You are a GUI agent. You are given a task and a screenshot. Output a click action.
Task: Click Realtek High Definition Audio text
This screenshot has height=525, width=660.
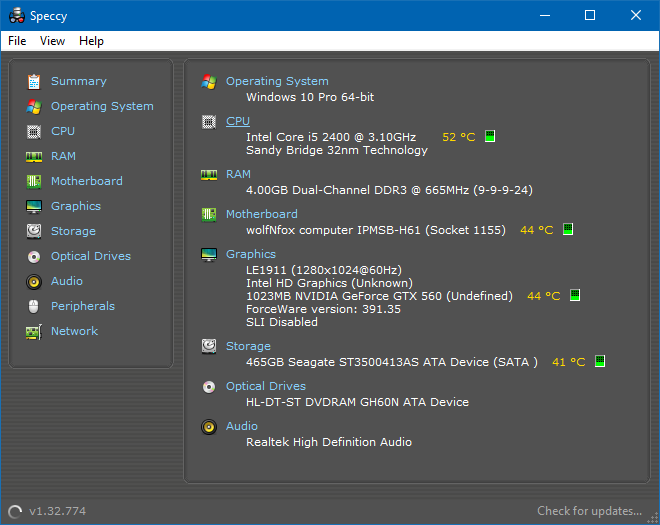point(329,442)
